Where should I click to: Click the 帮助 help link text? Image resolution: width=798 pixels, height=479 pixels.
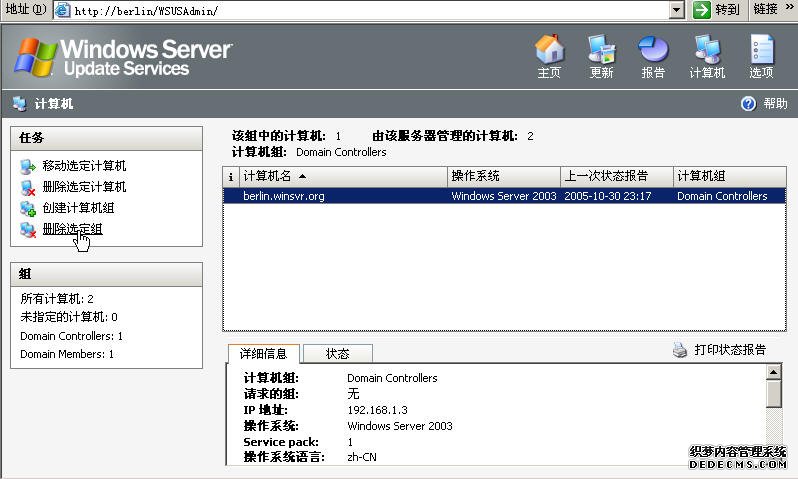click(x=775, y=104)
